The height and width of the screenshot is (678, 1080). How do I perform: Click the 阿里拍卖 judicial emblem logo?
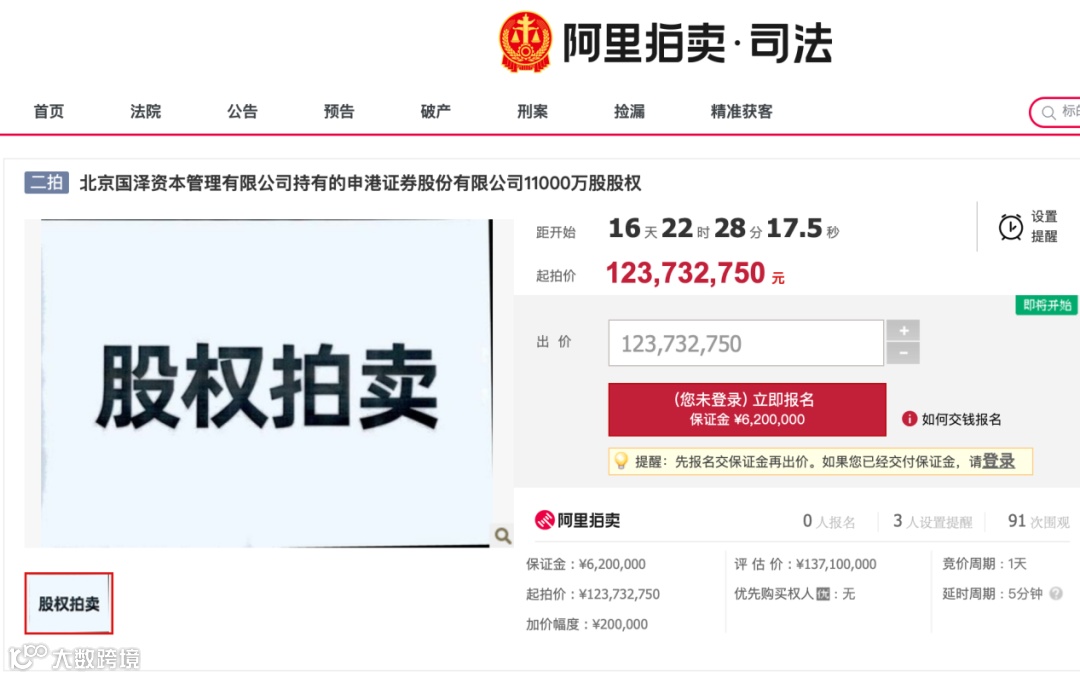coord(526,42)
